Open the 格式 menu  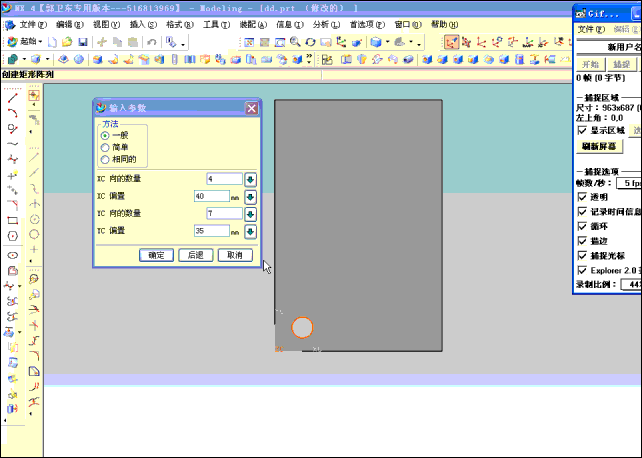(x=179, y=25)
